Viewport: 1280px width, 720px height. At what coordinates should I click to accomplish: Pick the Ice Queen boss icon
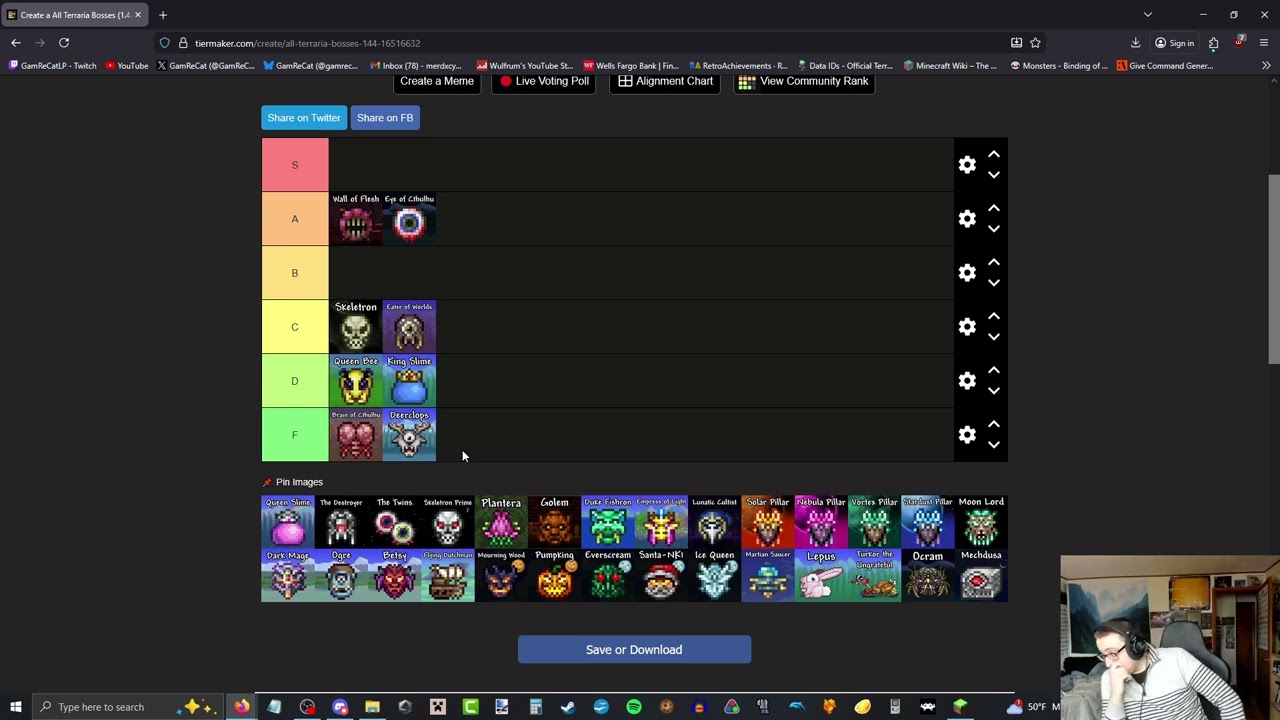tap(714, 575)
